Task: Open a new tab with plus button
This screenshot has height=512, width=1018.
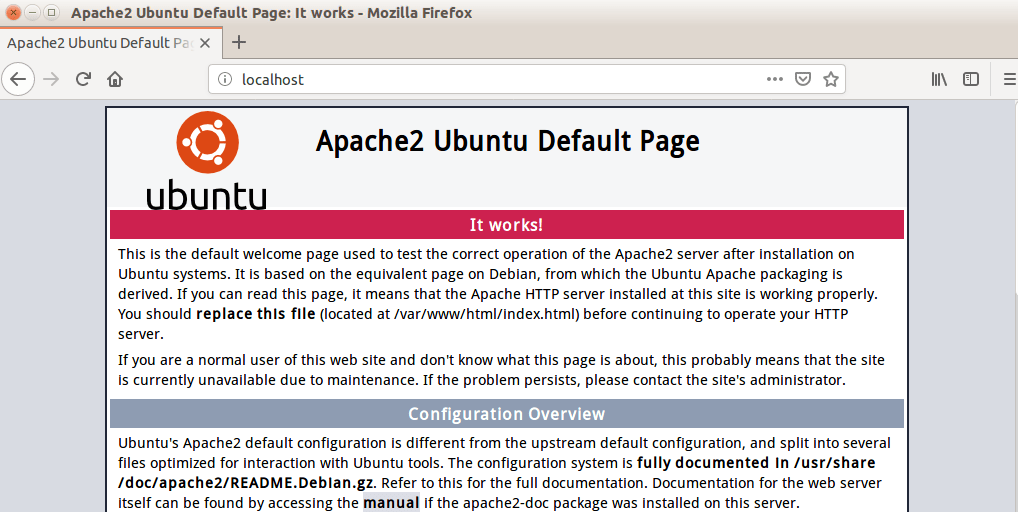Action: pyautogui.click(x=238, y=42)
